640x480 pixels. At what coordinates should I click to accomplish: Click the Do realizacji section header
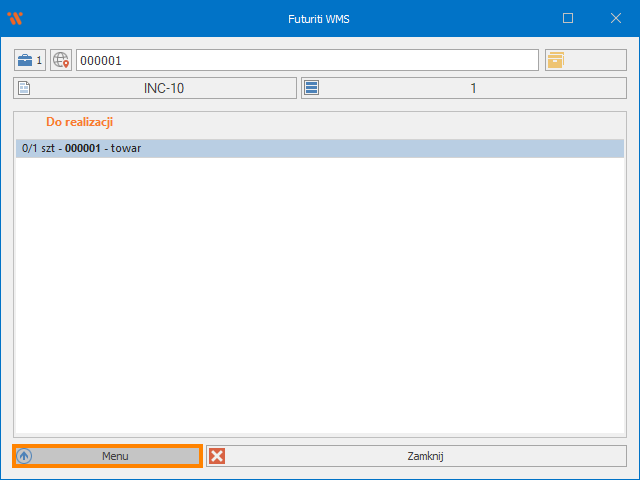79,121
